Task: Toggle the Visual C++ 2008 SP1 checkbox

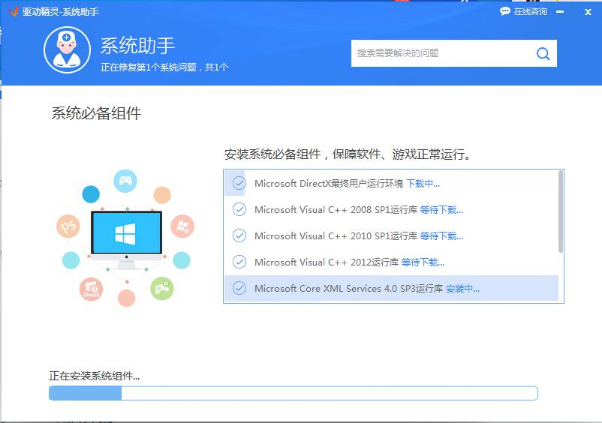Action: [239, 209]
